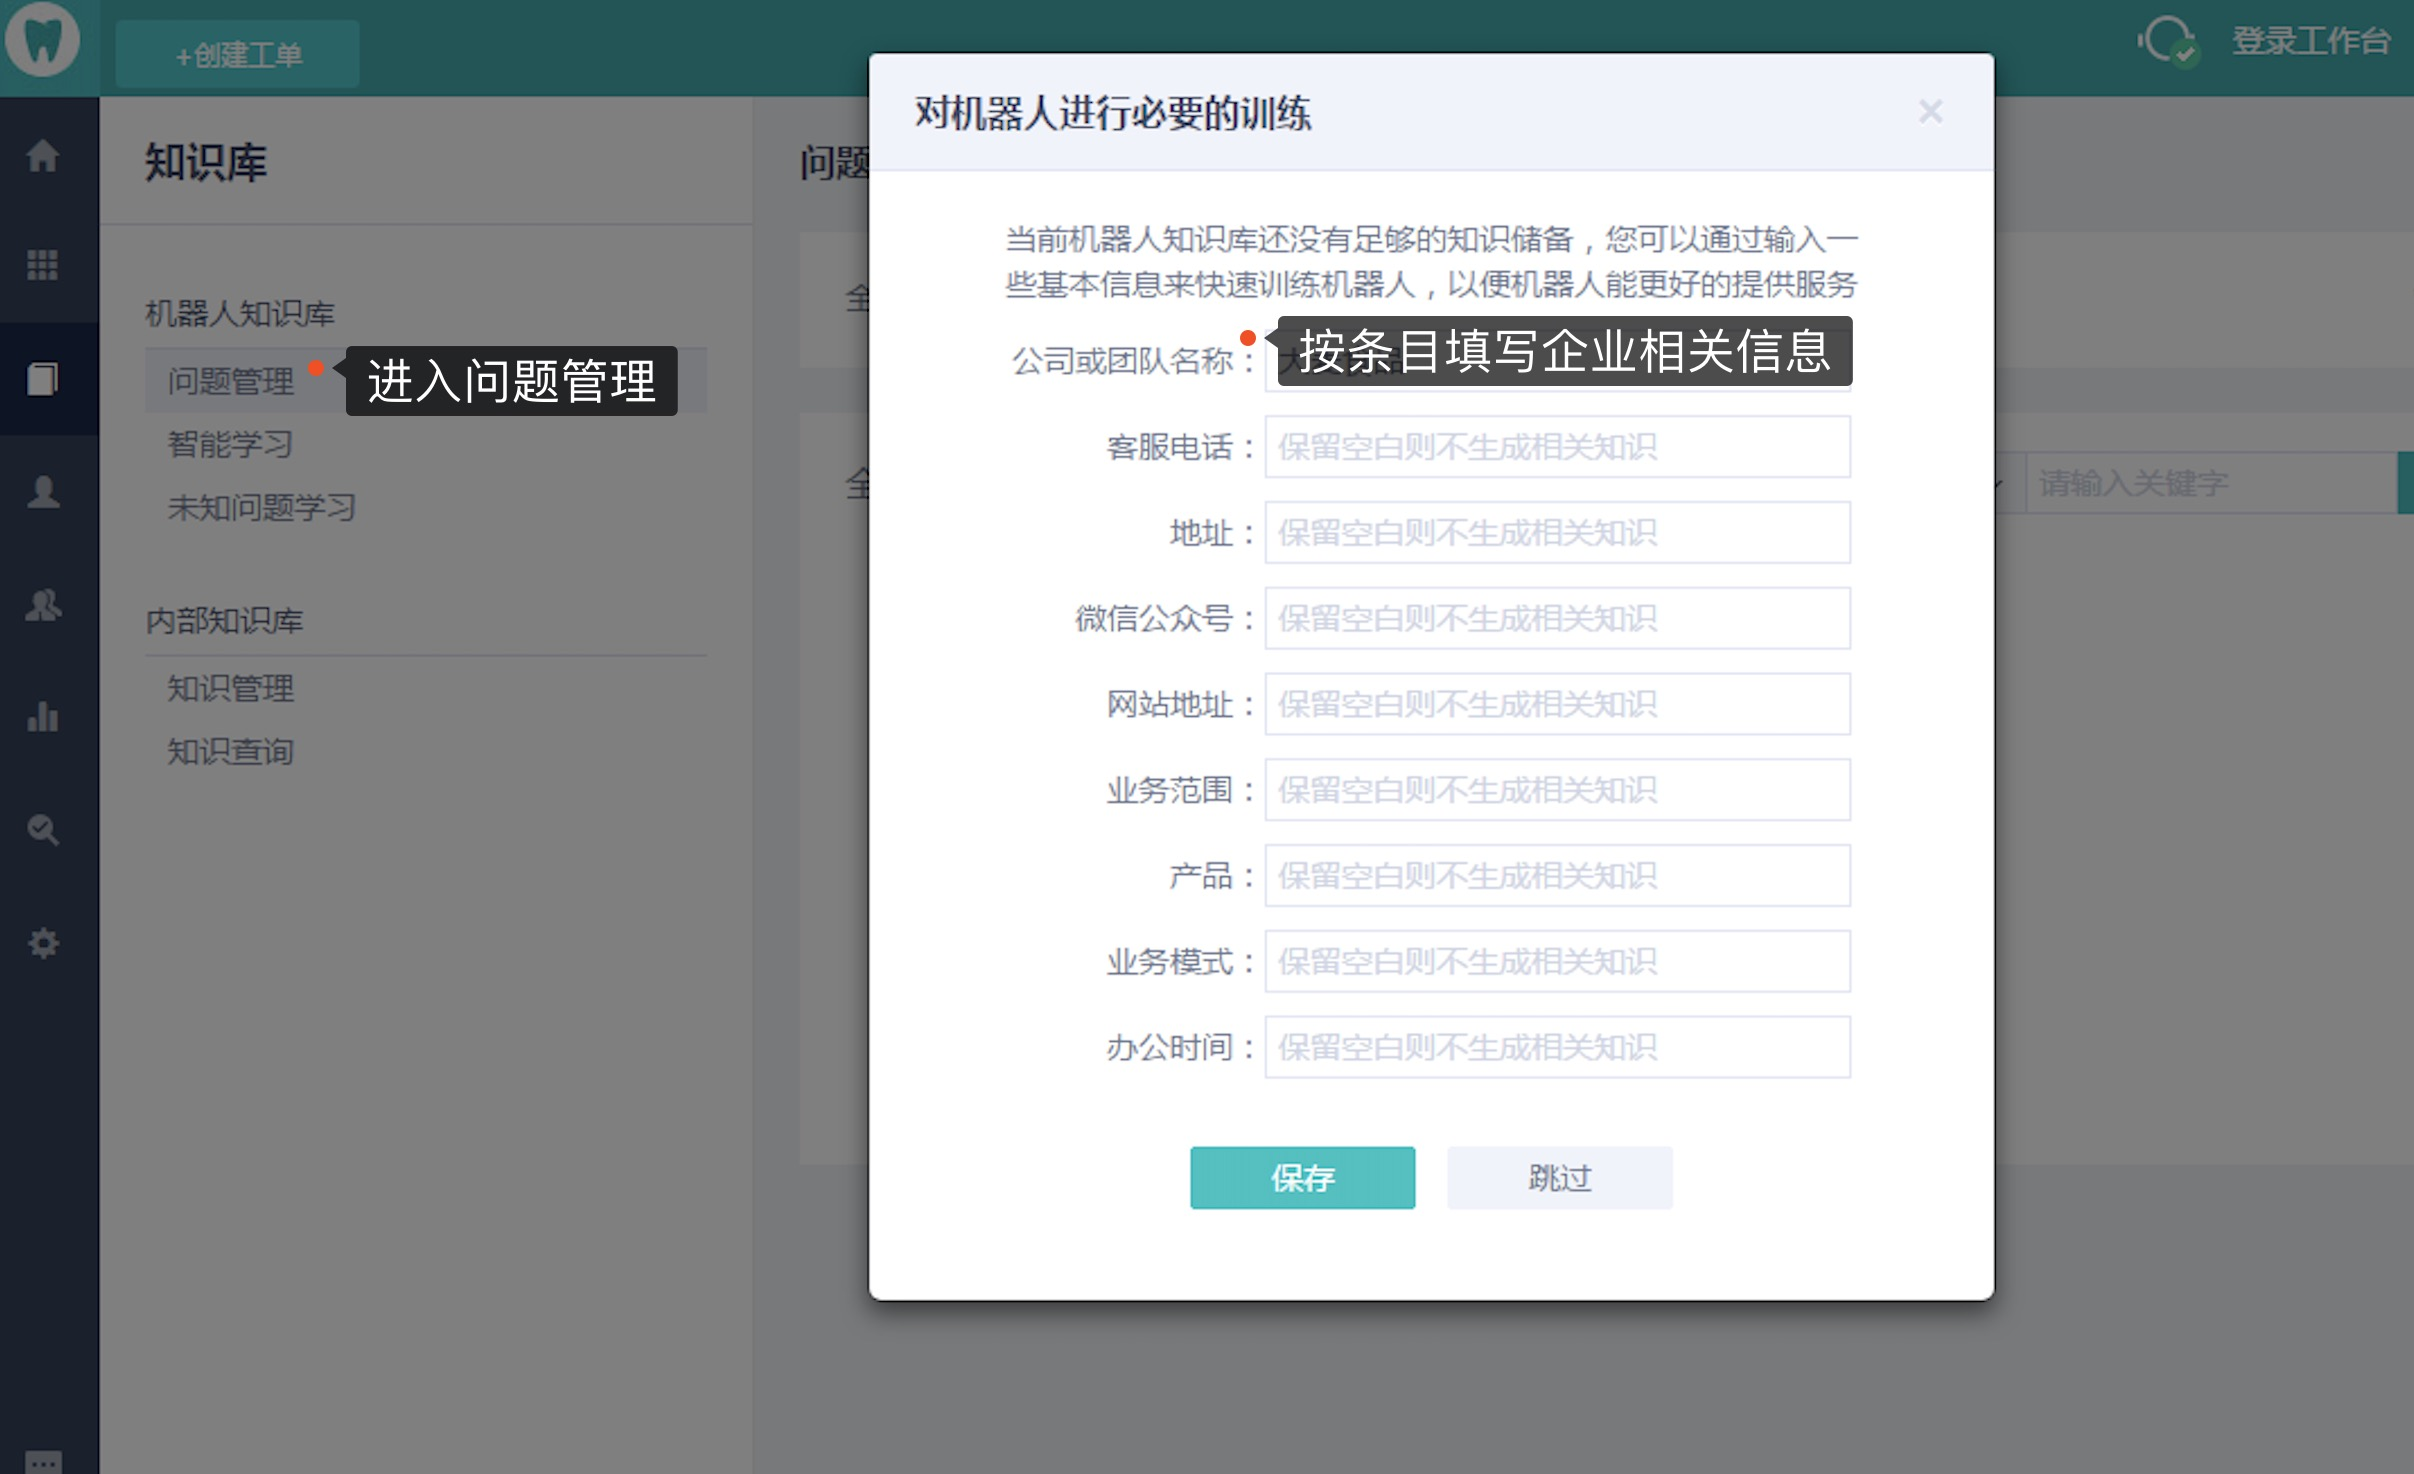Open the settings gear icon in sidebar
This screenshot has width=2414, height=1474.
pos(42,943)
